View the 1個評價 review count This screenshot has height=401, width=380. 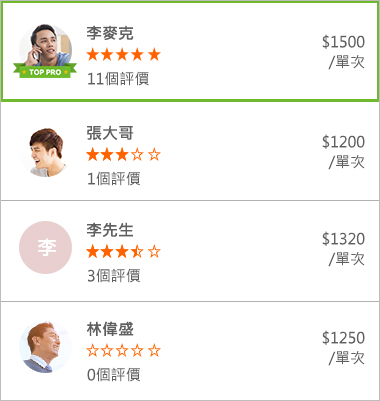(x=114, y=179)
